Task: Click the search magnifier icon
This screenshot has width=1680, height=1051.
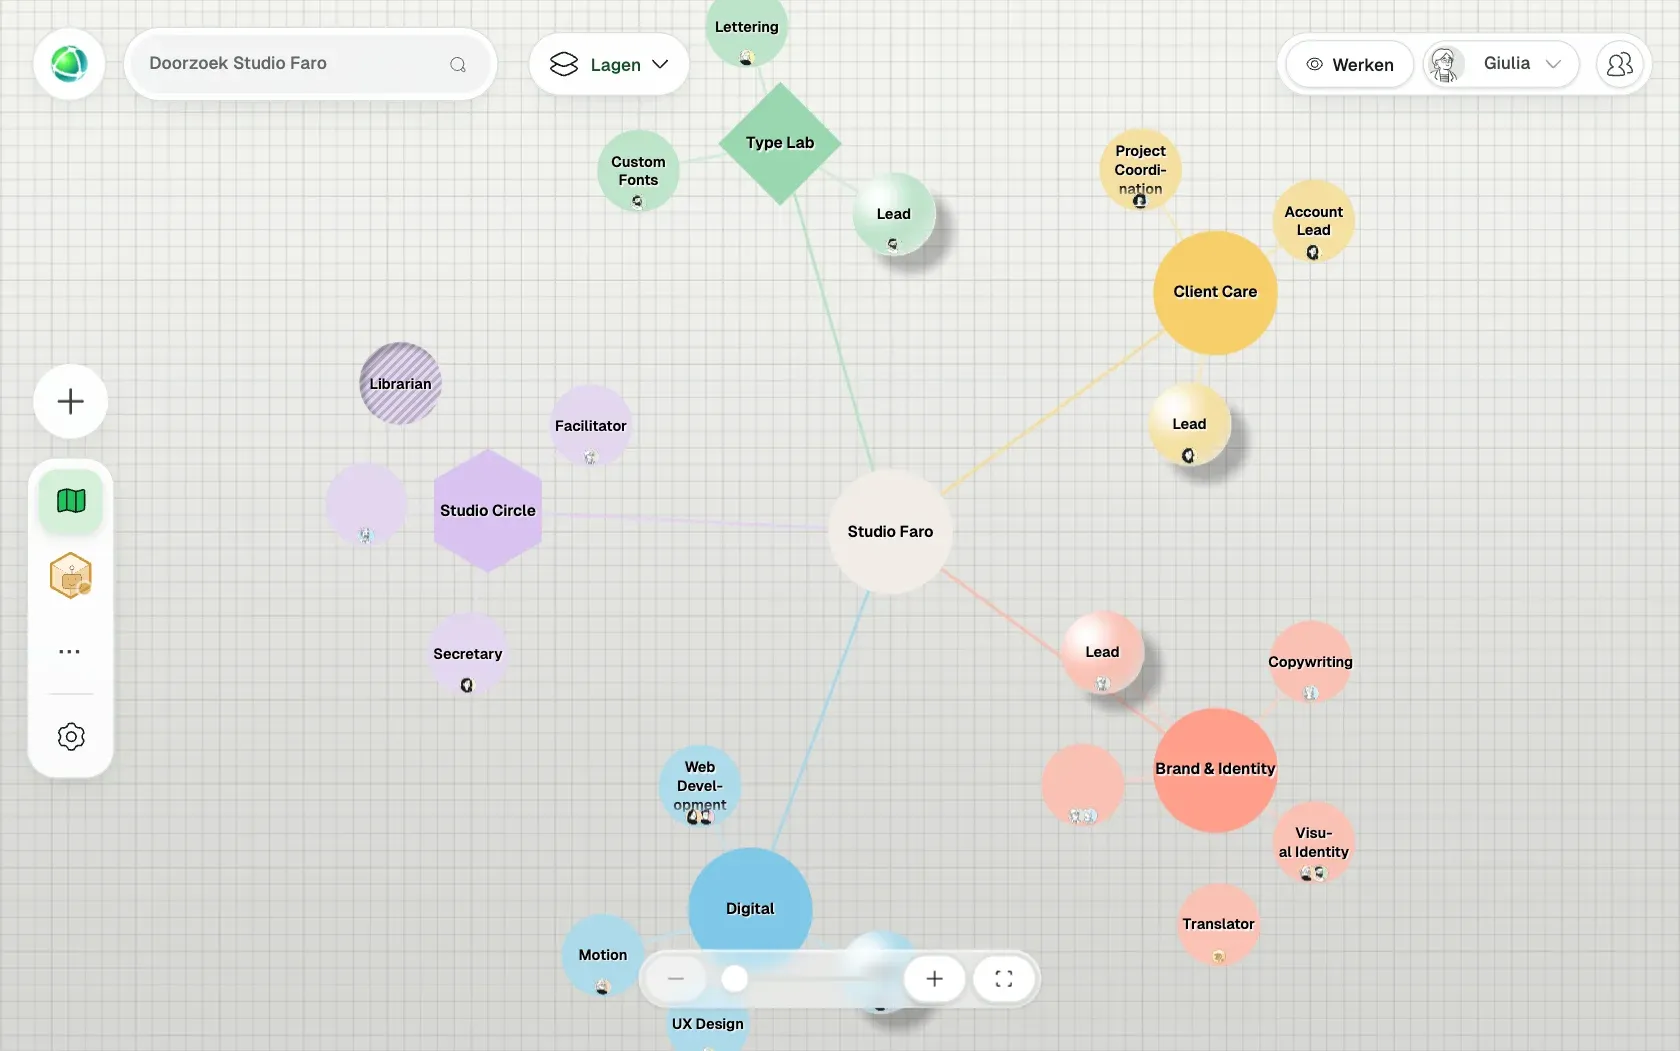Action: [x=458, y=64]
